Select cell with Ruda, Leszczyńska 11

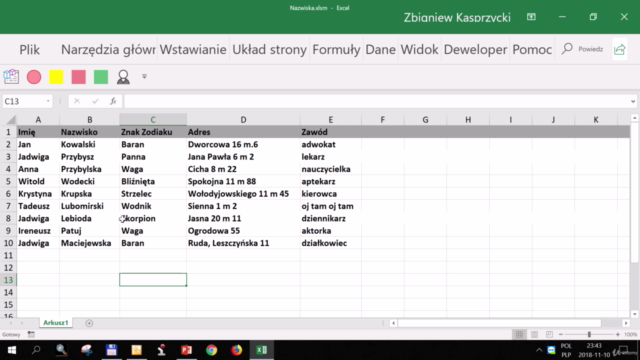(x=243, y=243)
